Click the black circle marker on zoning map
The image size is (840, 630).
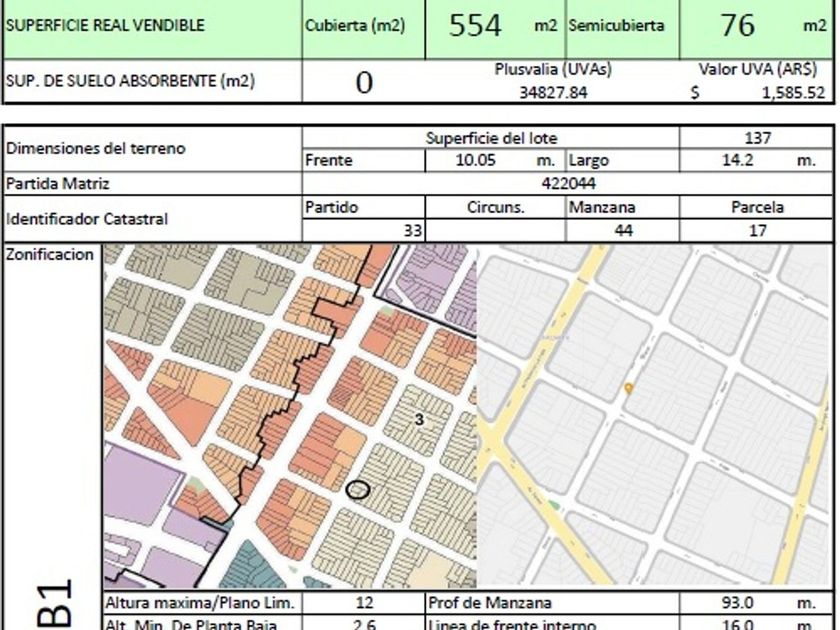(358, 490)
